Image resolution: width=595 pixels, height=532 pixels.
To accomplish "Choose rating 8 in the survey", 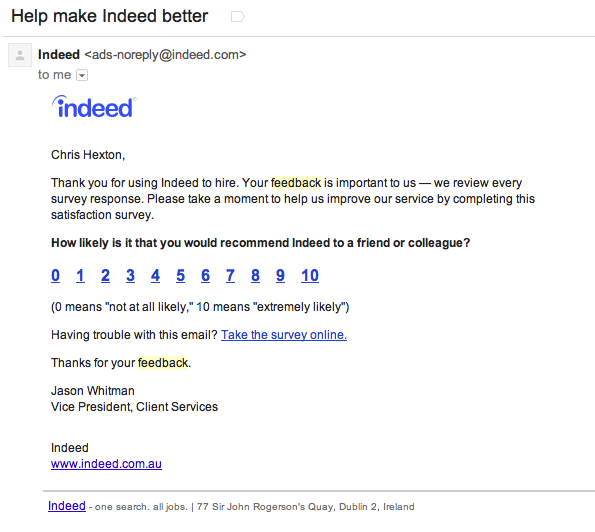I will click(255, 275).
